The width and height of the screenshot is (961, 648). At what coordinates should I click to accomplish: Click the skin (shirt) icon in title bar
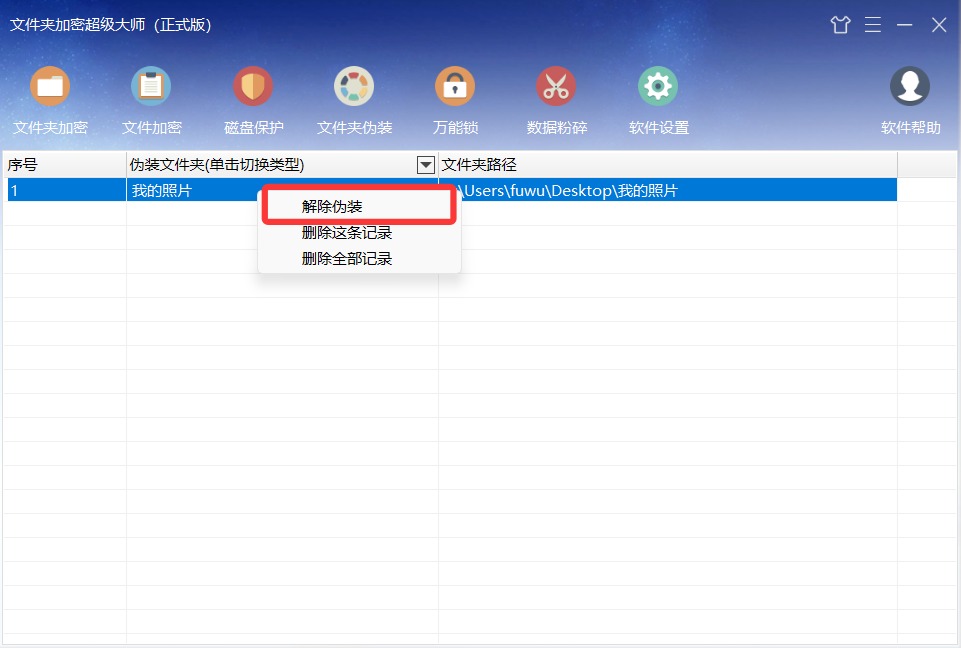840,25
